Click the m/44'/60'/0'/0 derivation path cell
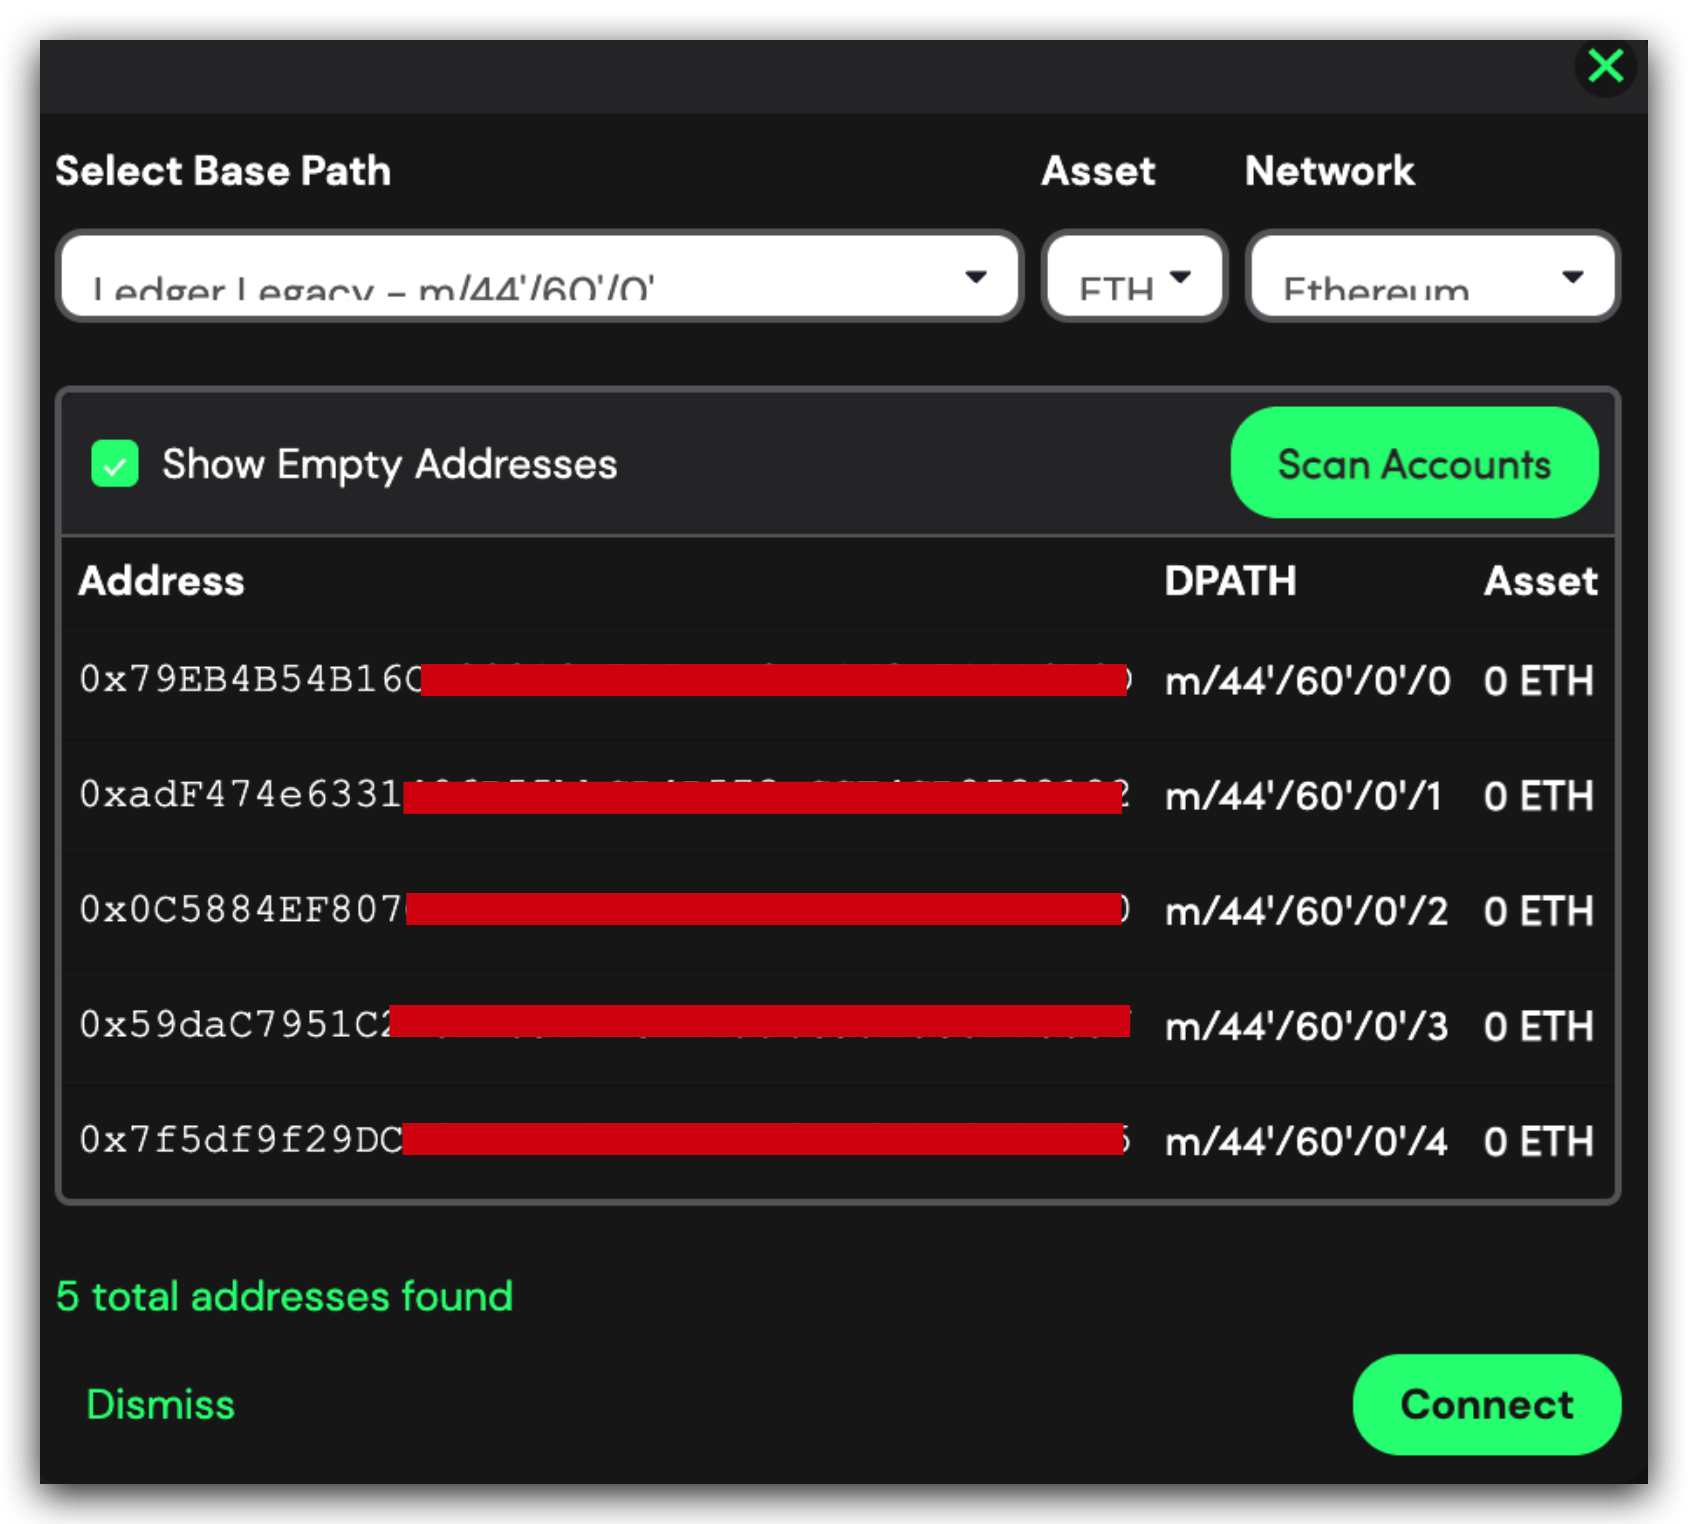Viewport: 1688px width, 1524px height. point(1307,681)
